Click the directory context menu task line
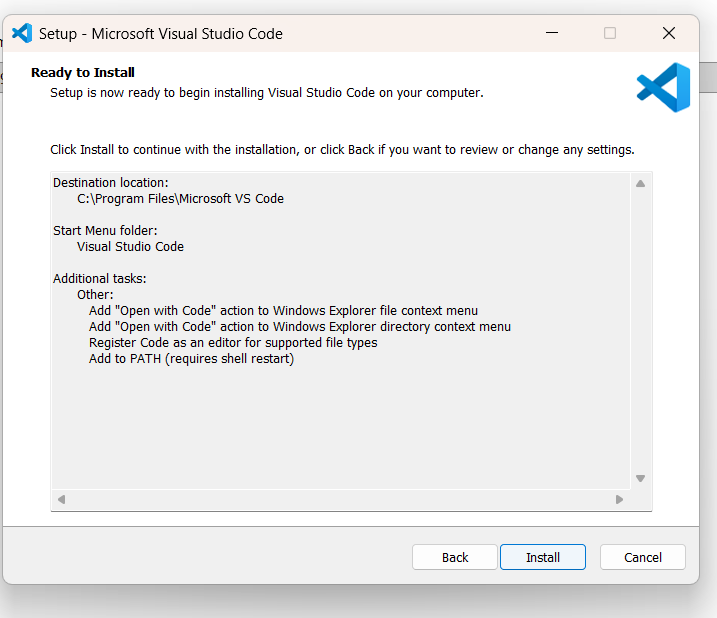Image resolution: width=717 pixels, height=618 pixels. (300, 327)
